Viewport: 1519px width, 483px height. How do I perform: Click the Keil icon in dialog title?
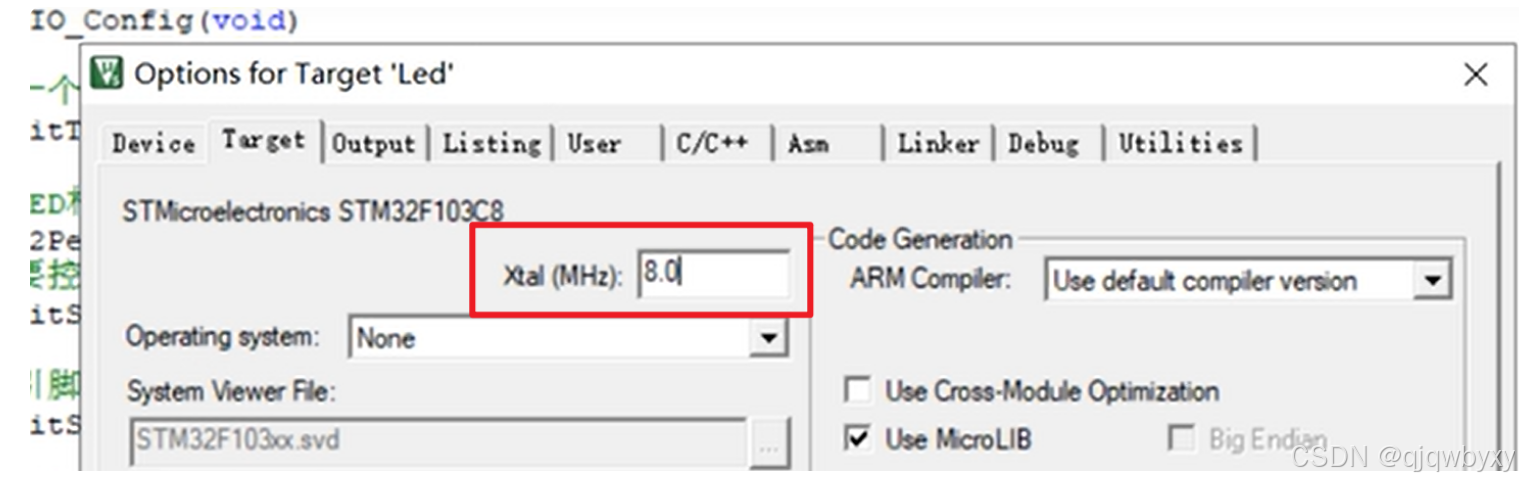(x=107, y=73)
